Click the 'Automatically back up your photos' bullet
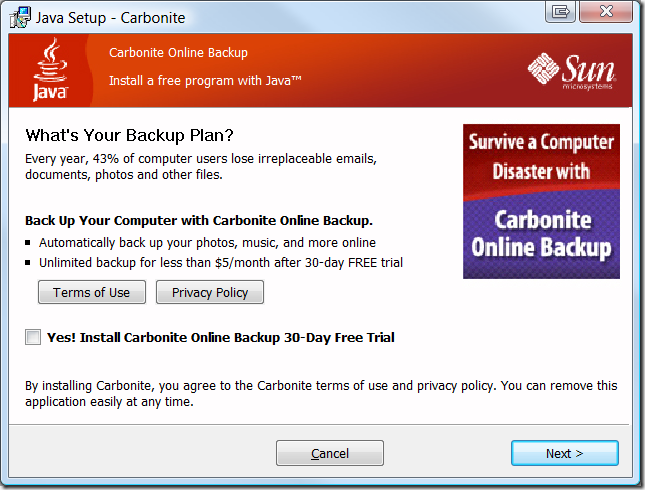Screen dimensions: 645x490 [x=207, y=243]
